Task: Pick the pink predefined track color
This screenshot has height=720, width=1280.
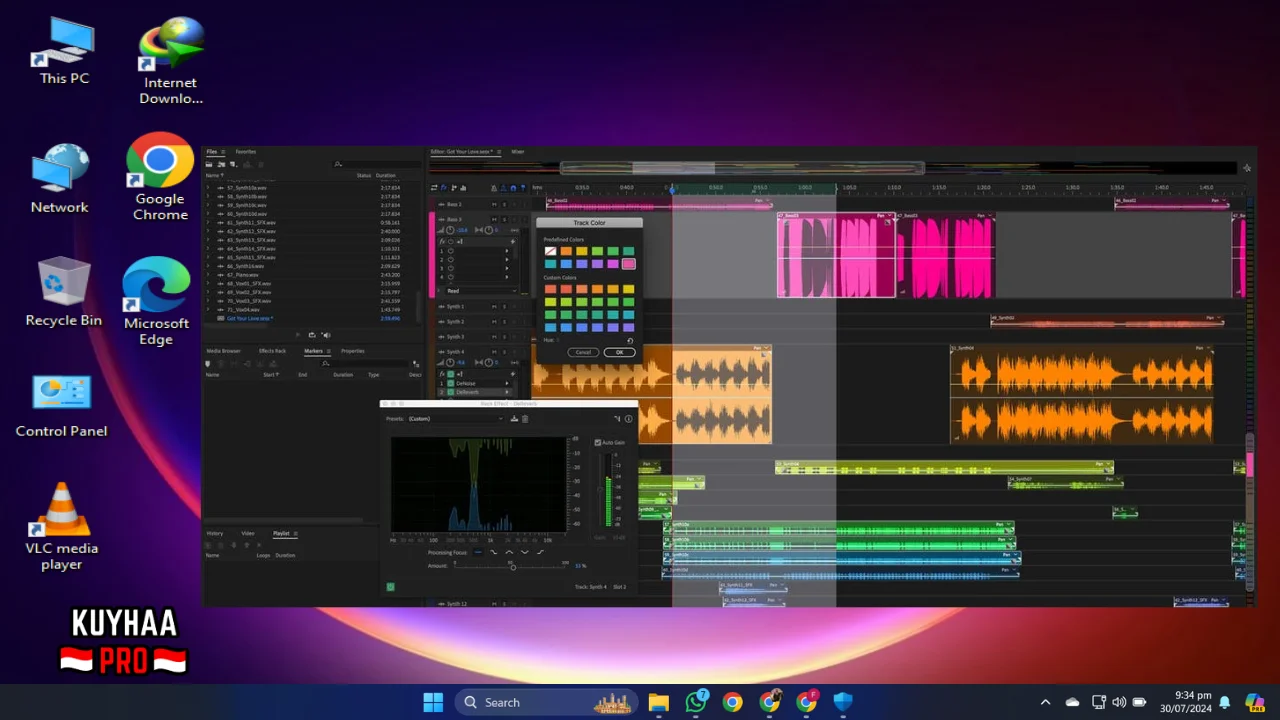Action: coord(628,264)
